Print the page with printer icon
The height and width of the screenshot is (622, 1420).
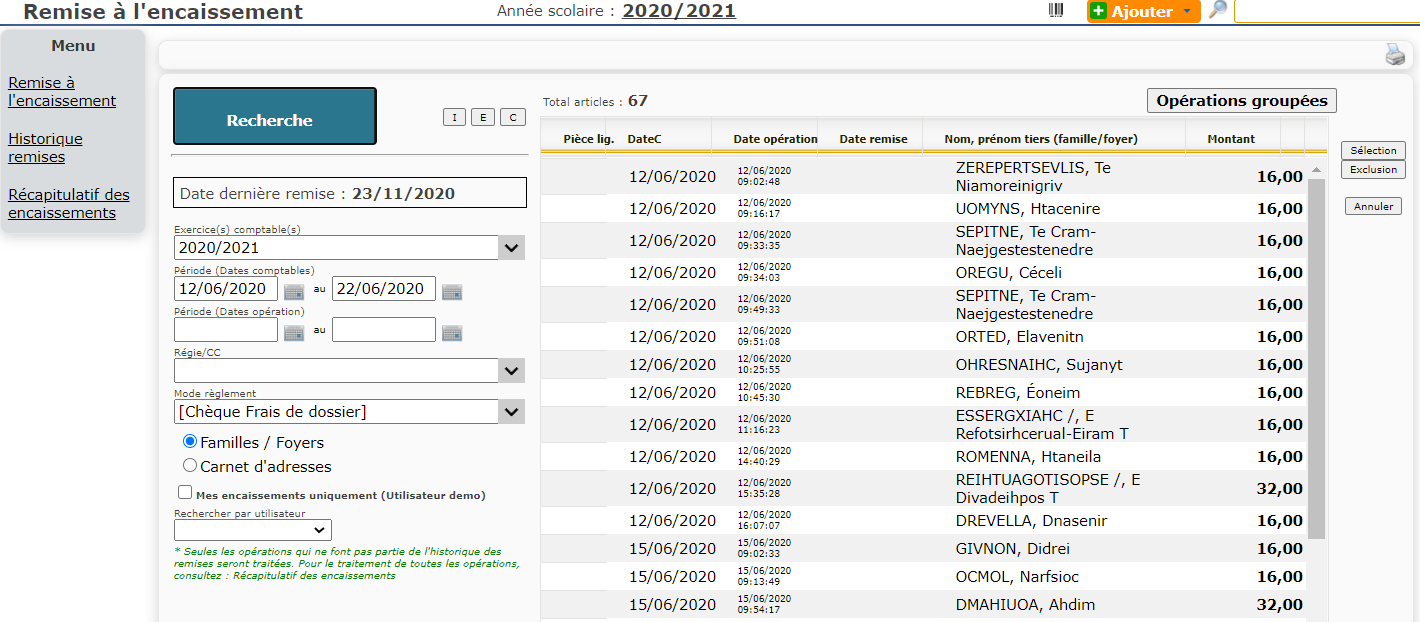[x=1395, y=55]
